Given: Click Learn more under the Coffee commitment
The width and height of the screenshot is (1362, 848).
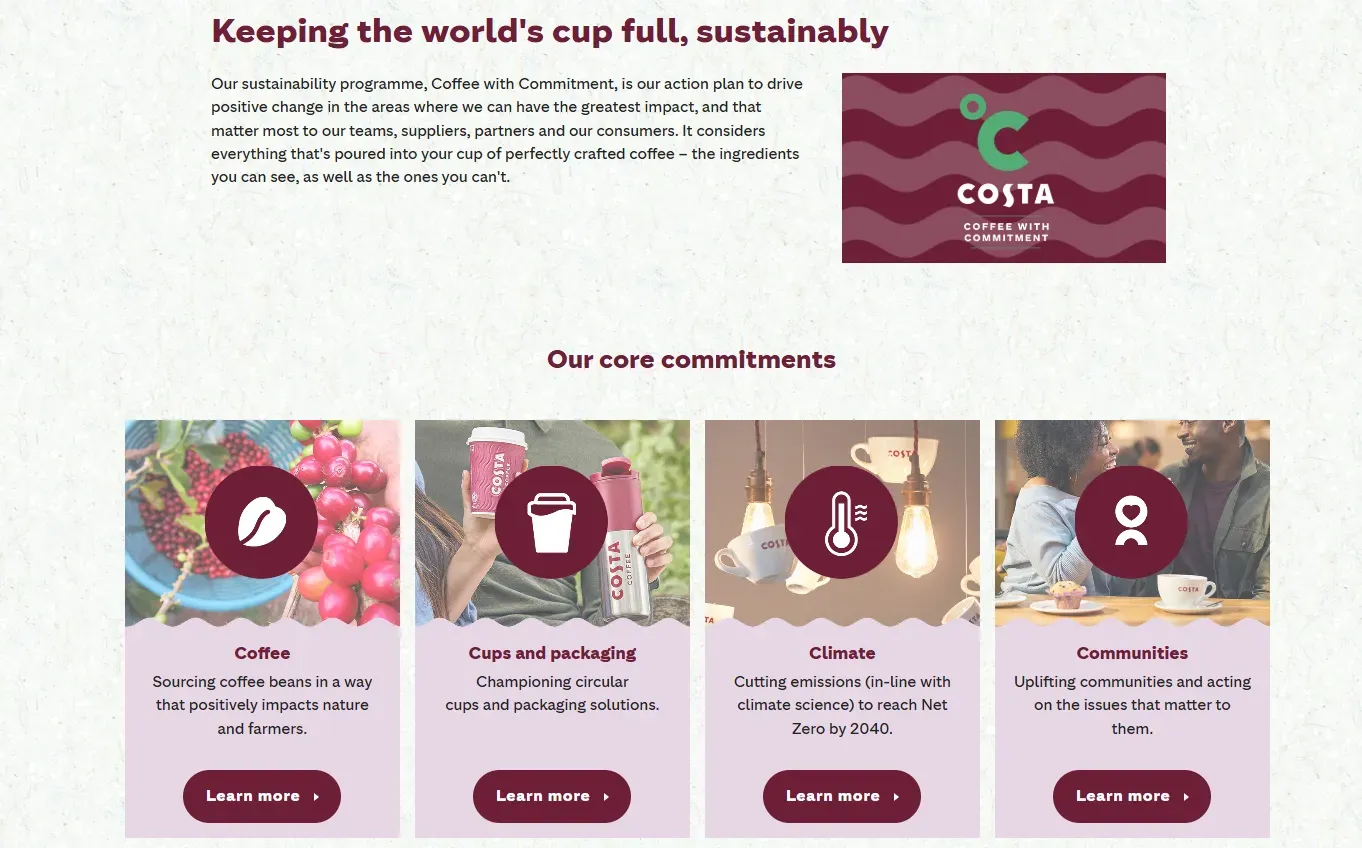Looking at the screenshot, I should pos(261,796).
